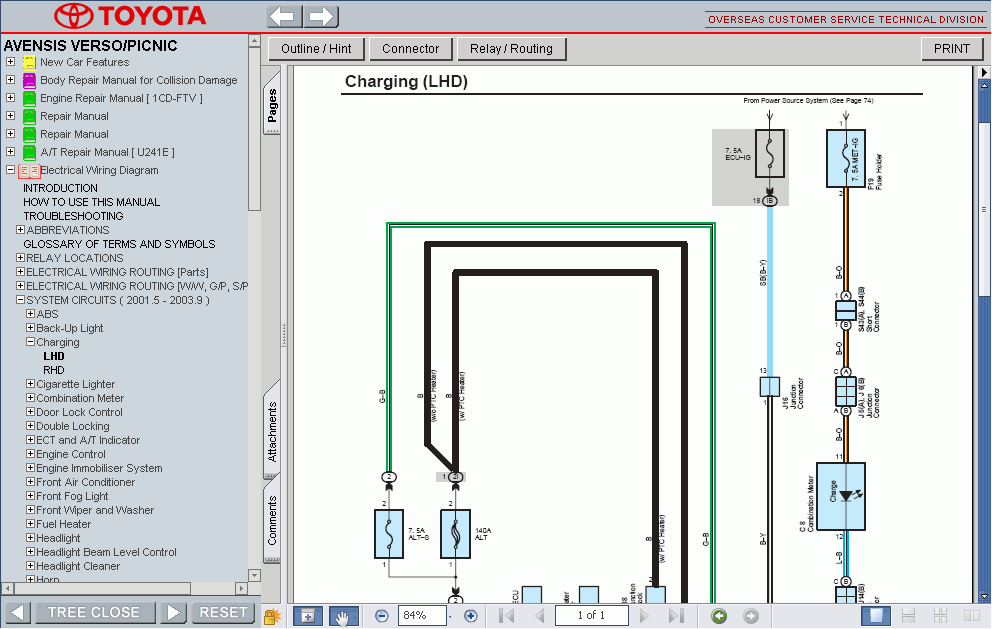
Task: Open the zoom level dropdown arrow
Action: click(x=450, y=616)
